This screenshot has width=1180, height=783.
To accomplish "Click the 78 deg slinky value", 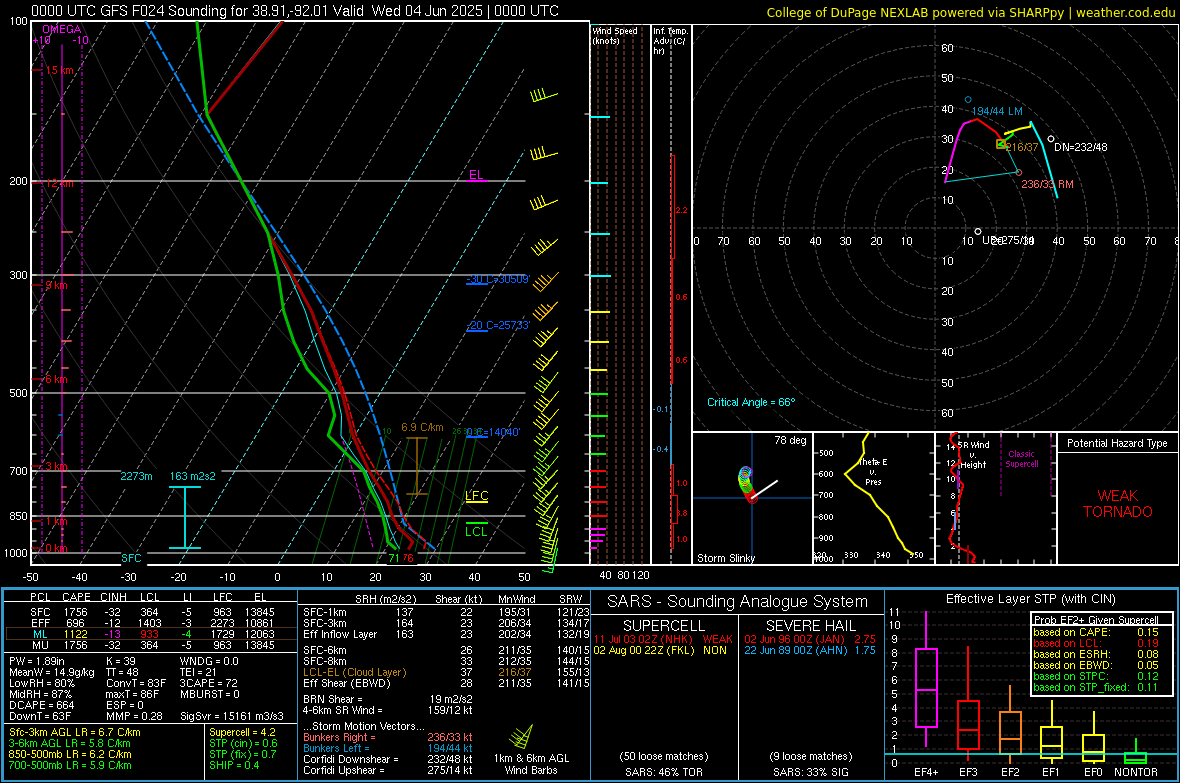I will (x=790, y=440).
